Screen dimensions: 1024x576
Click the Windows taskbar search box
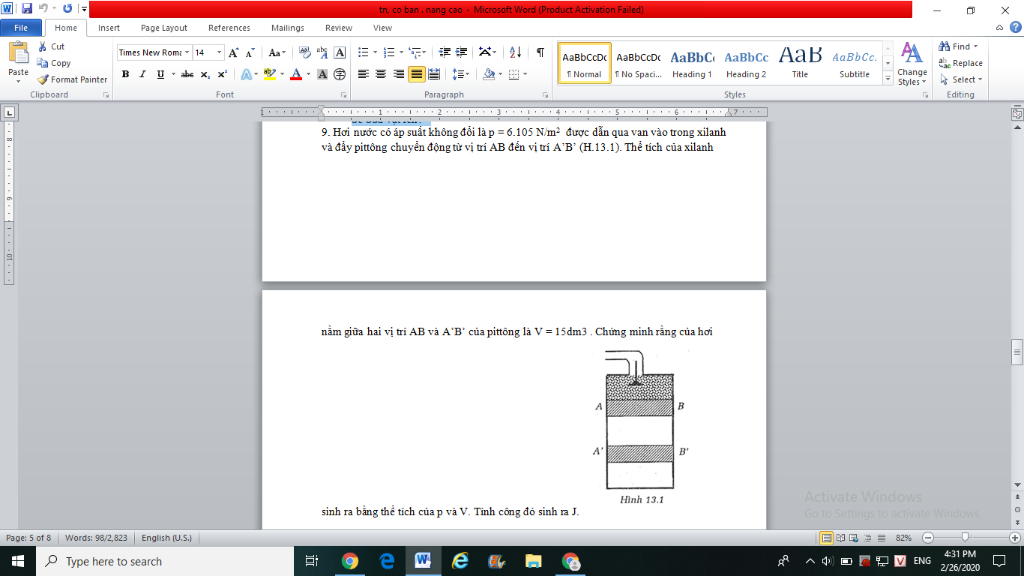click(x=165, y=561)
